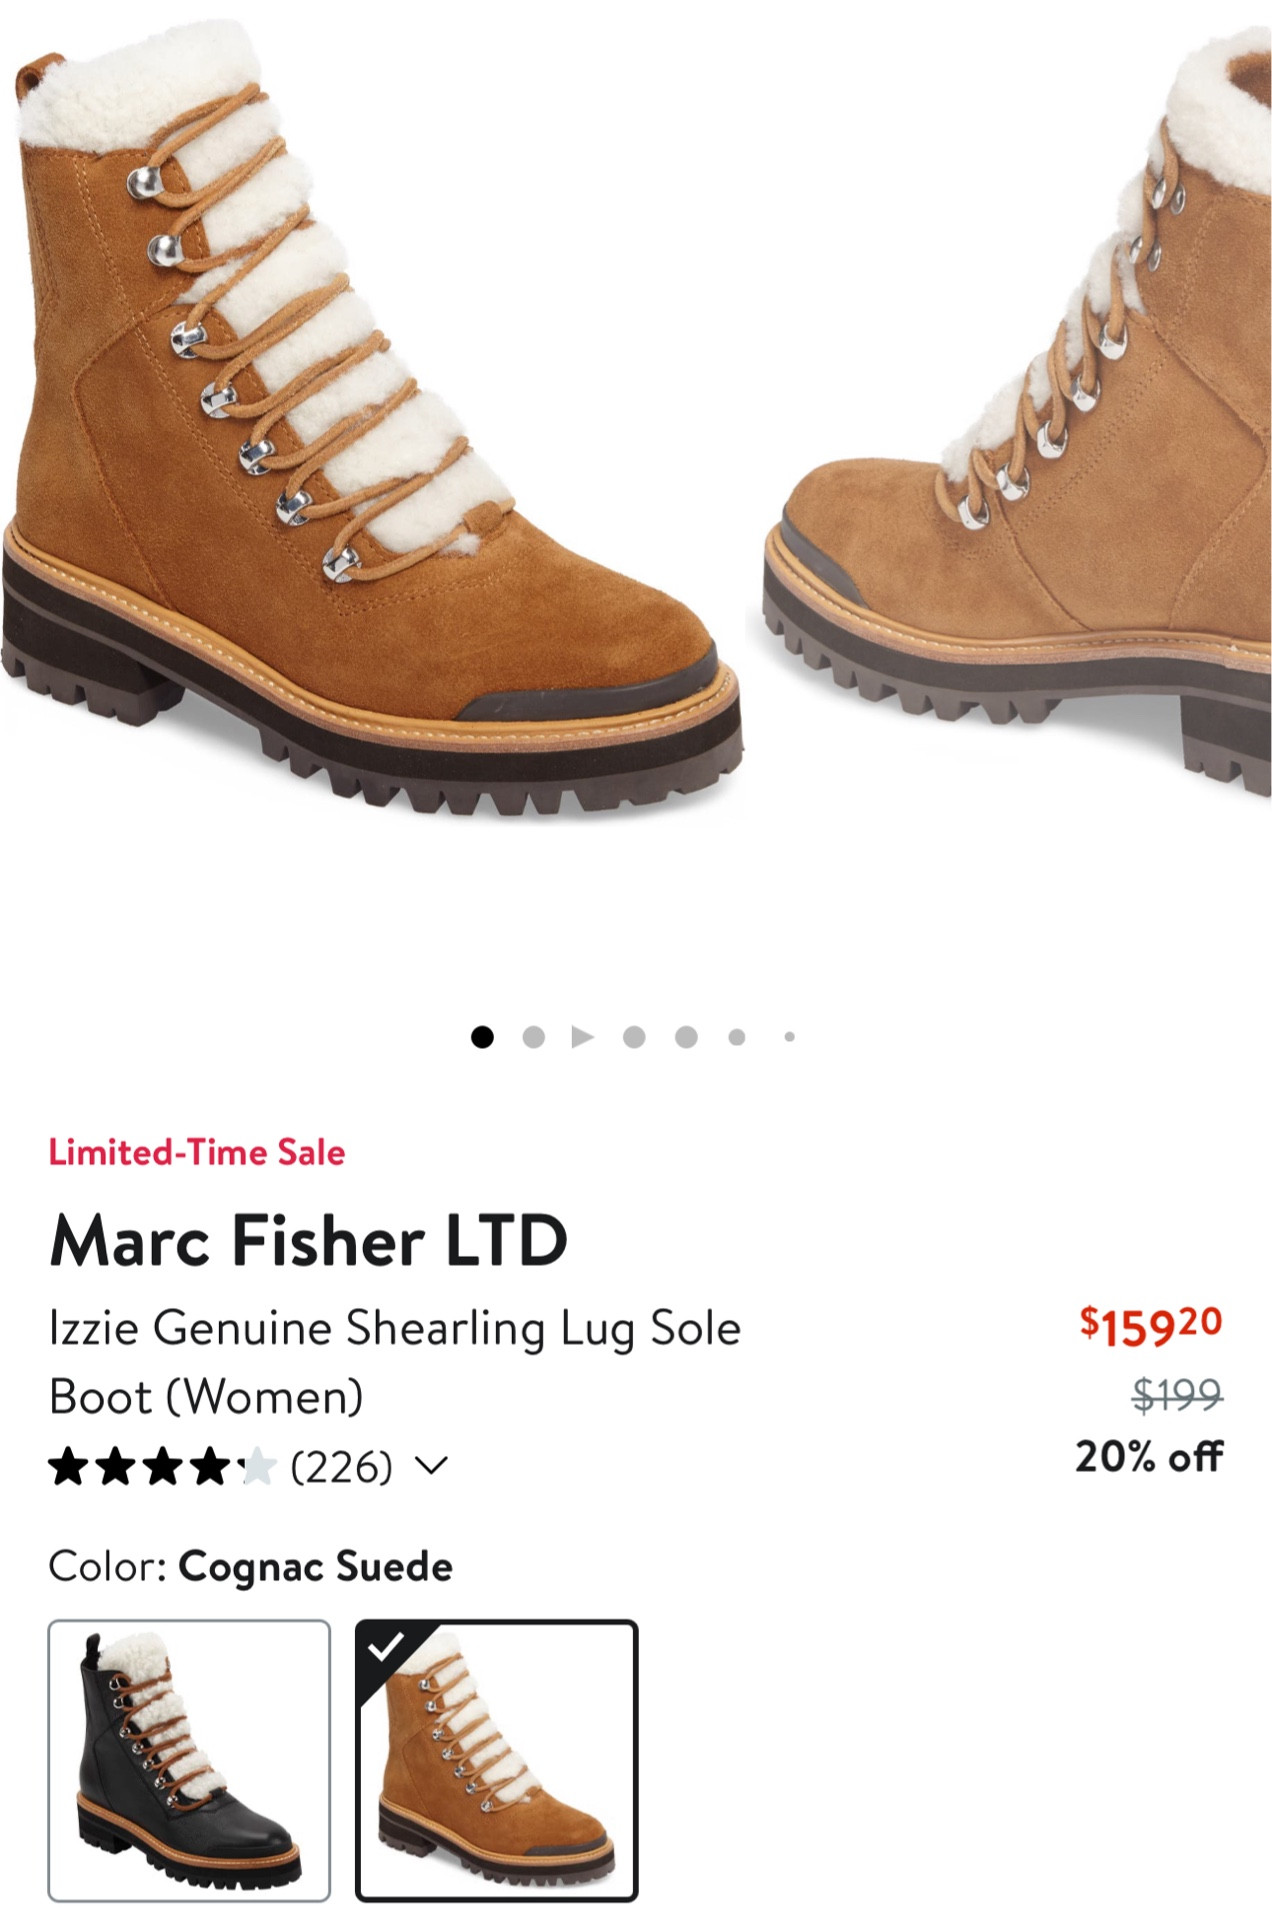Play product video via triangle carousel indicator
Viewport: 1272px width, 1908px height.
(583, 1037)
